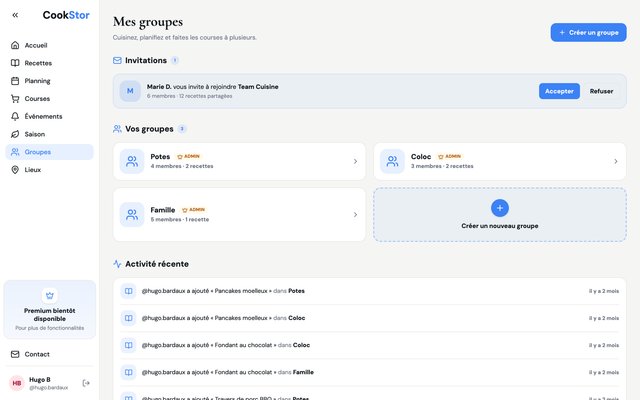Collapse the sidebar with the double-chevron icon
This screenshot has height=400, width=640.
tap(15, 15)
